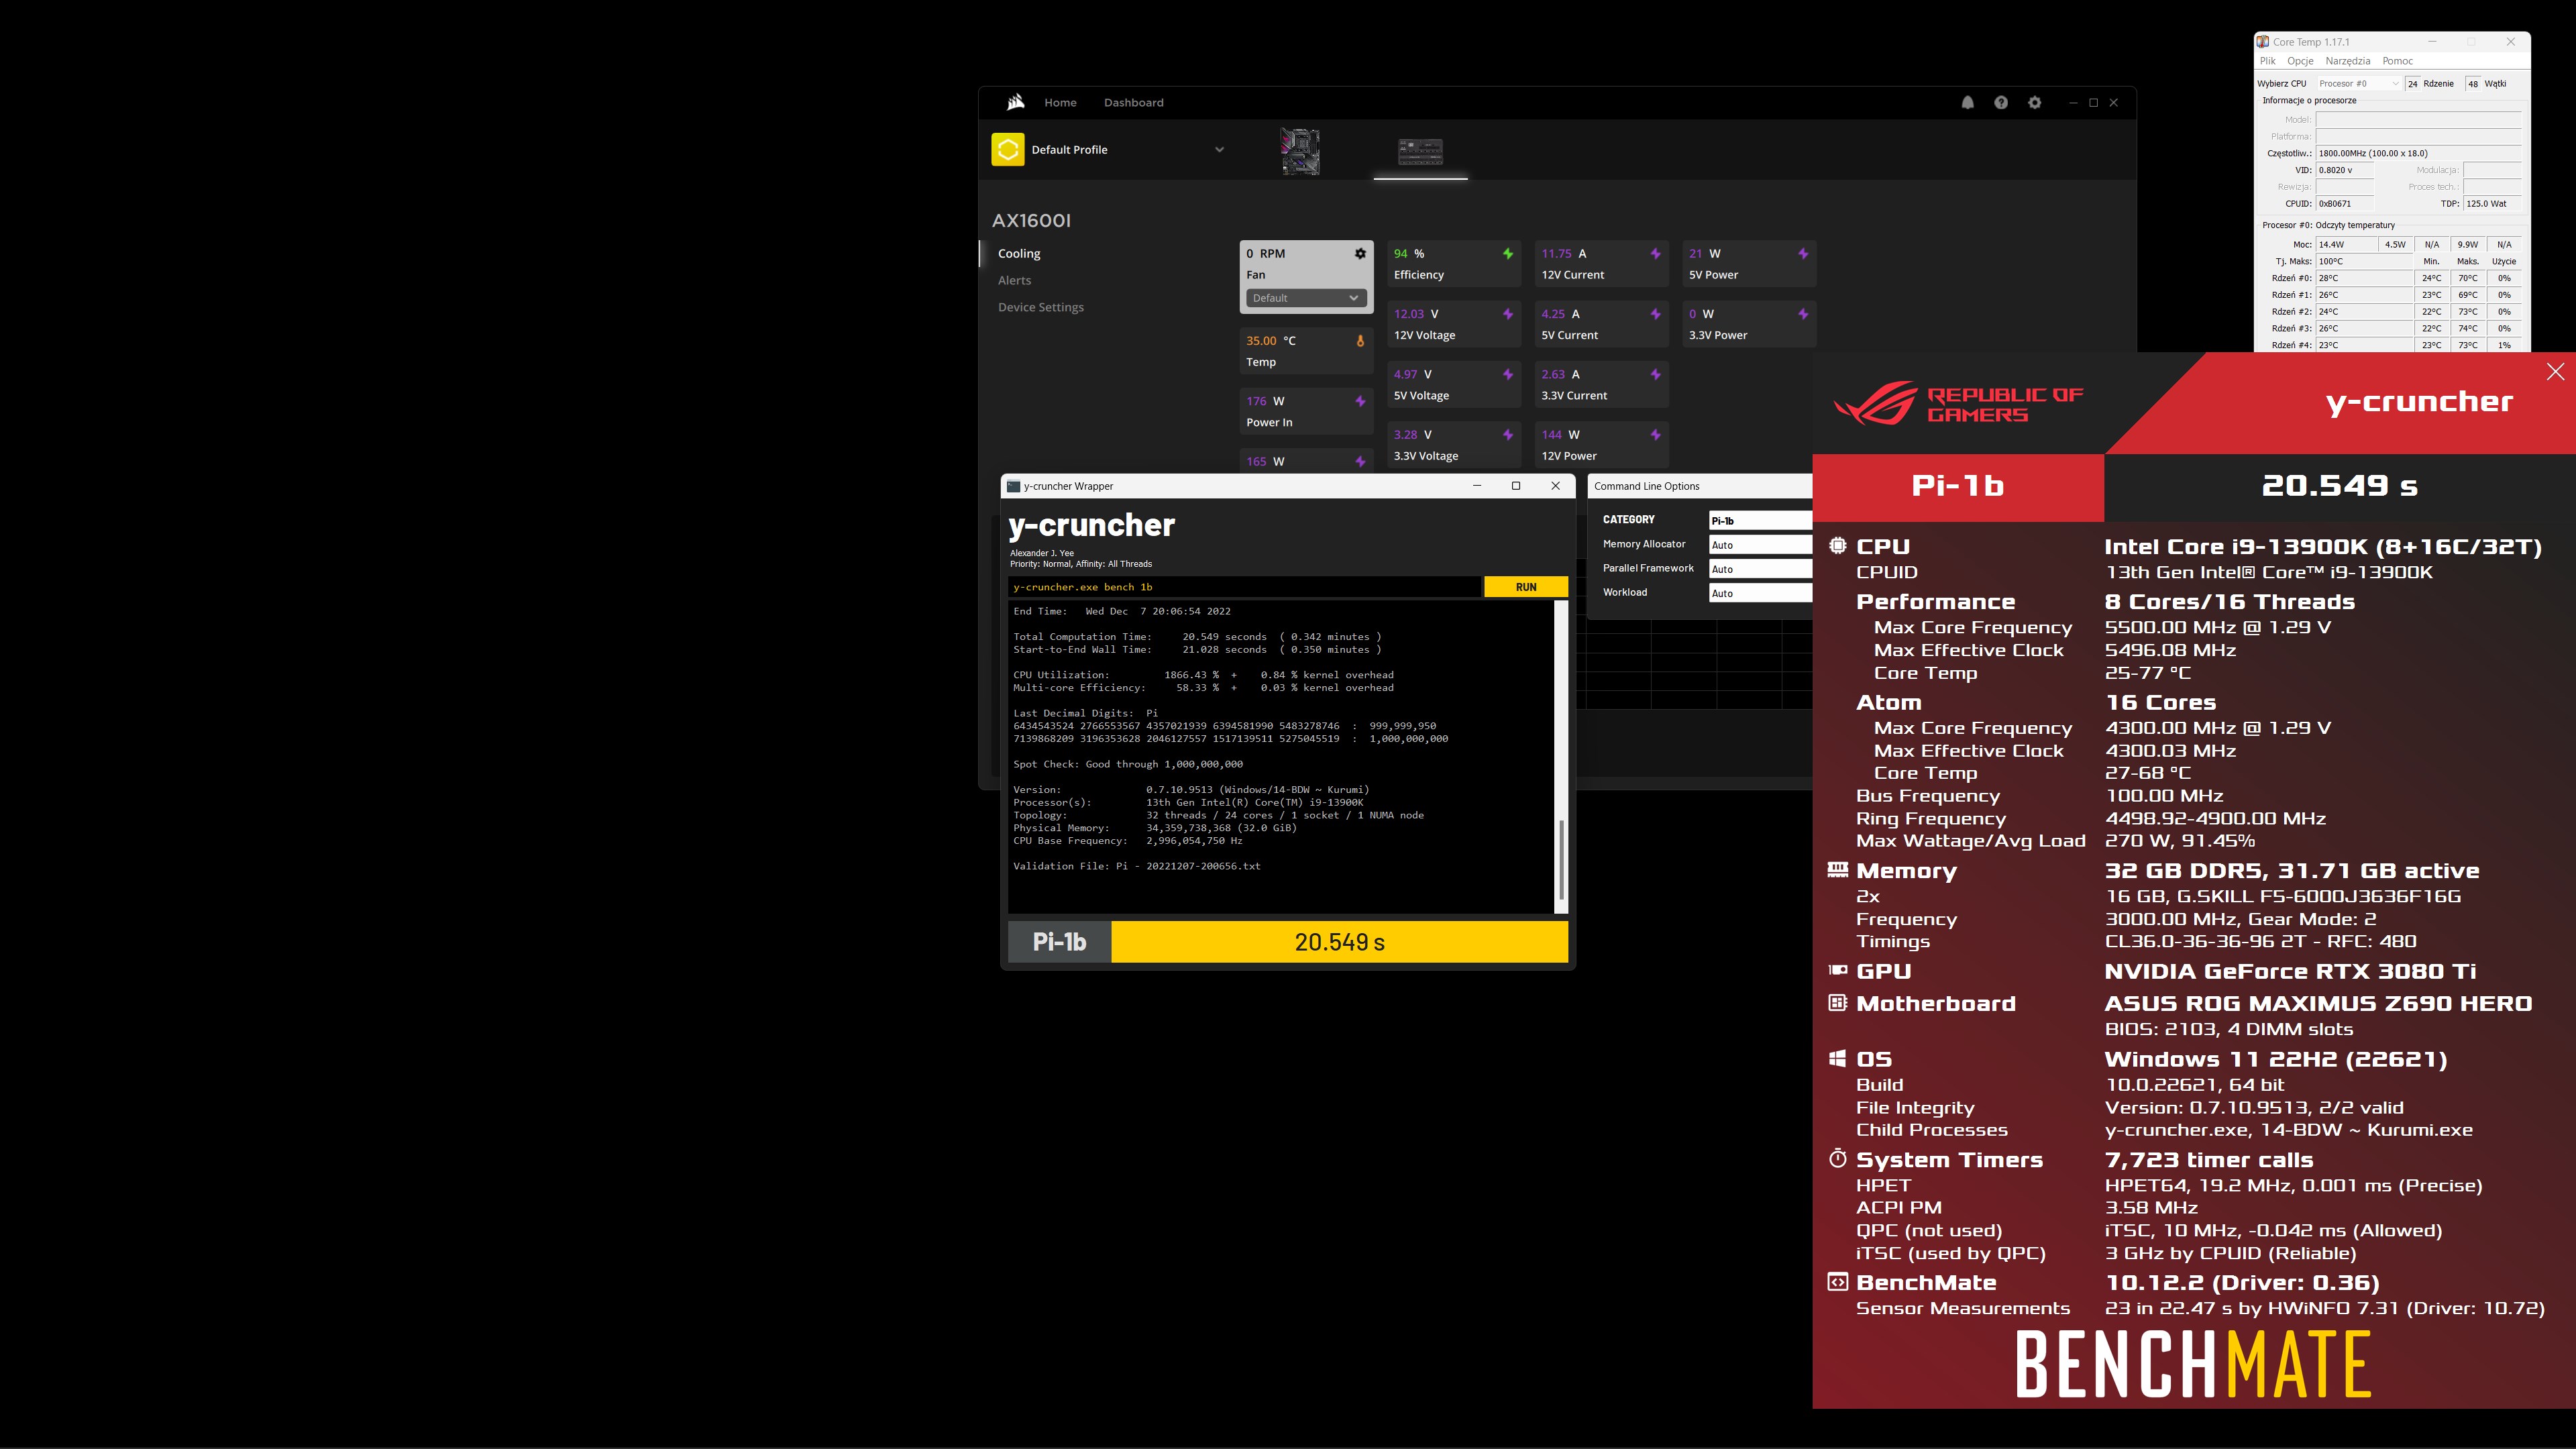Click the Corsair iCUE sails logo

point(1016,102)
